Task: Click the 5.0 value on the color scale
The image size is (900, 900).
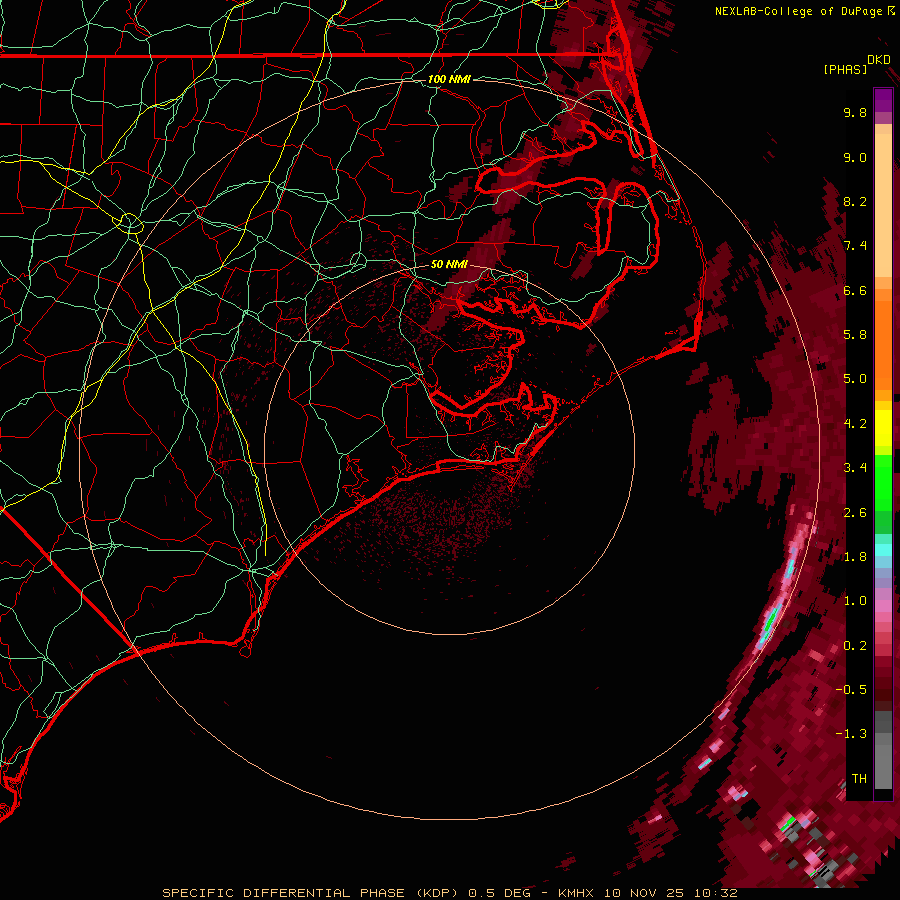Action: point(855,379)
